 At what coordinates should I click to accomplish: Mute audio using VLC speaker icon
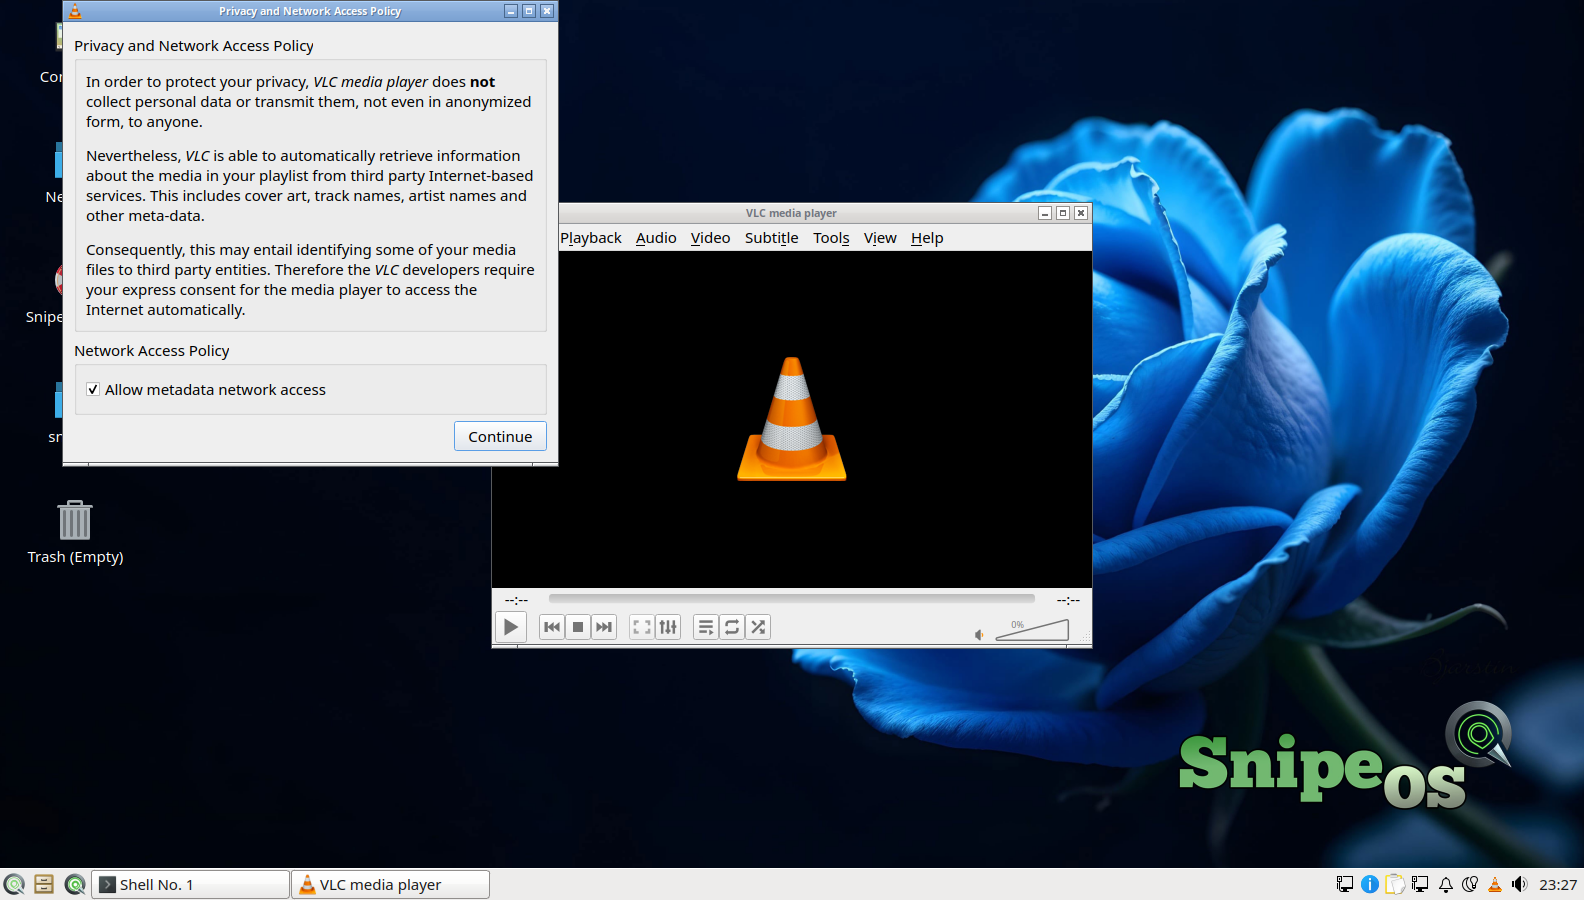pyautogui.click(x=980, y=634)
